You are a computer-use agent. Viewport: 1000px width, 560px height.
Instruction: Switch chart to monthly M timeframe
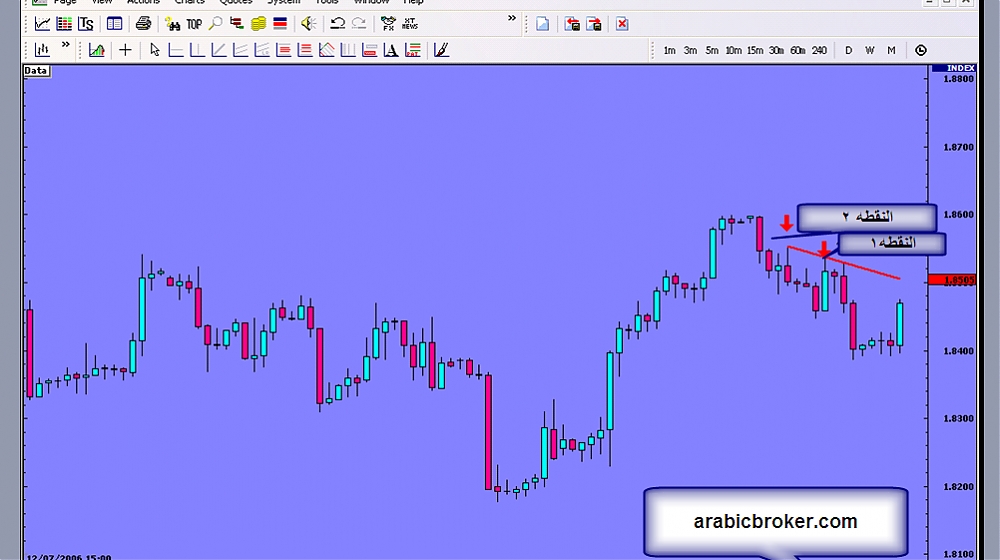[891, 50]
